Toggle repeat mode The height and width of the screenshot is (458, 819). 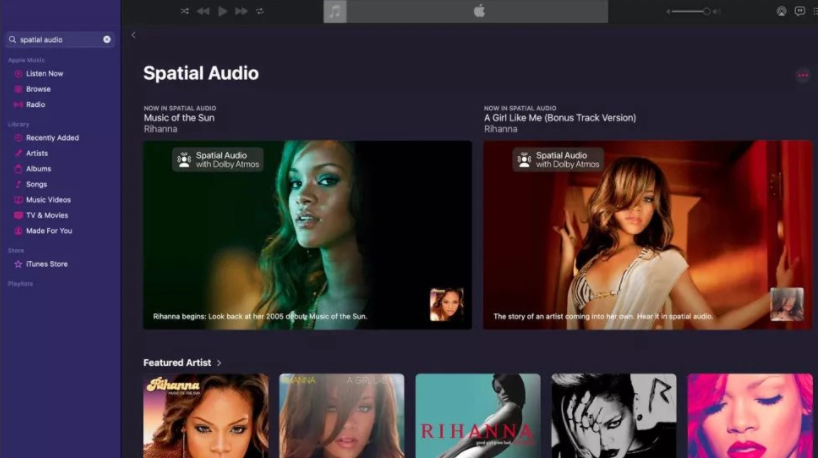pyautogui.click(x=260, y=11)
